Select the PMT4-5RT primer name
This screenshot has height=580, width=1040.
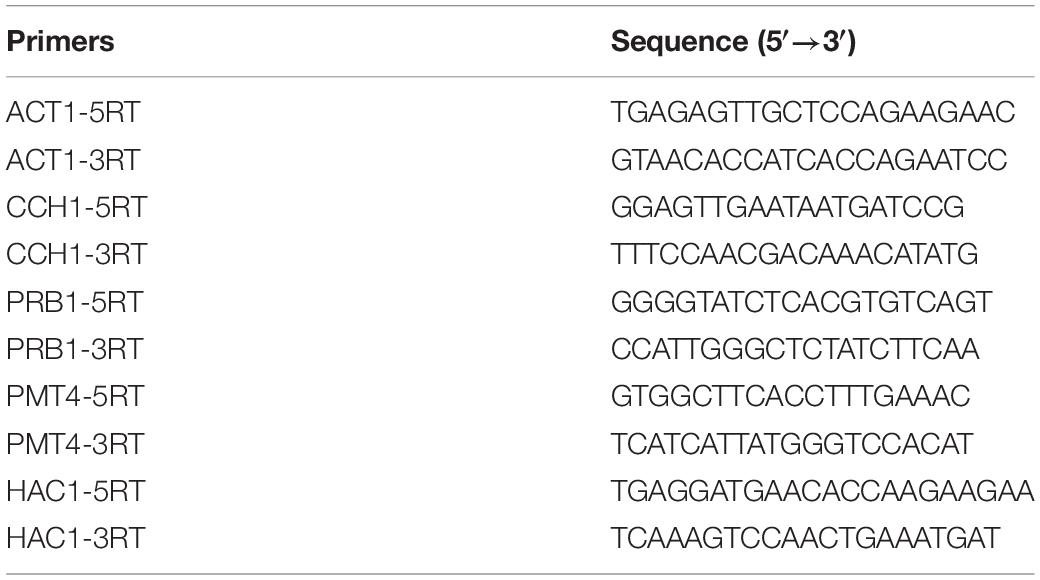point(75,396)
